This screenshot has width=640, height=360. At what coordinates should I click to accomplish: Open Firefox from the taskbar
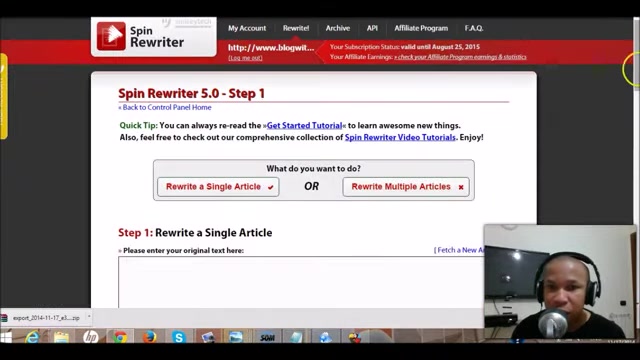point(149,337)
